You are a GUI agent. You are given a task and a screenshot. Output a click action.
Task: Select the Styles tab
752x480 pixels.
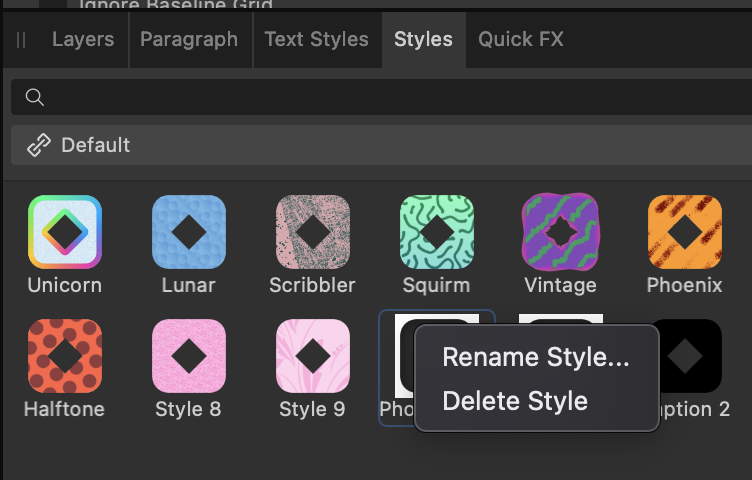(423, 39)
